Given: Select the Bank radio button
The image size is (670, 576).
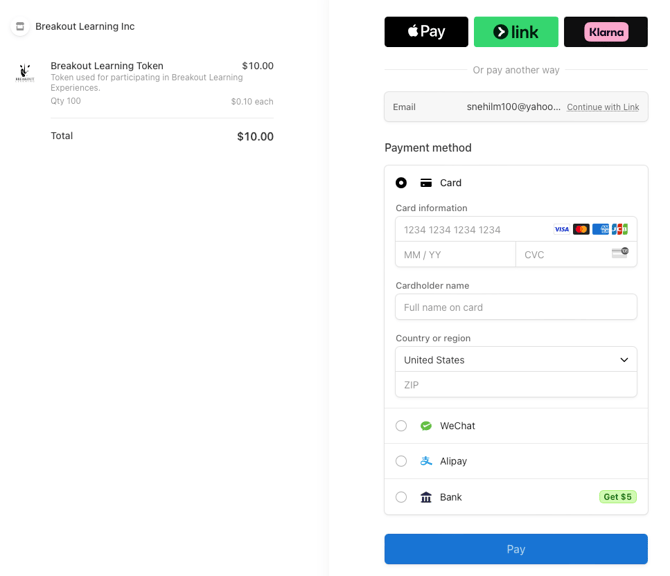Looking at the screenshot, I should pos(401,497).
